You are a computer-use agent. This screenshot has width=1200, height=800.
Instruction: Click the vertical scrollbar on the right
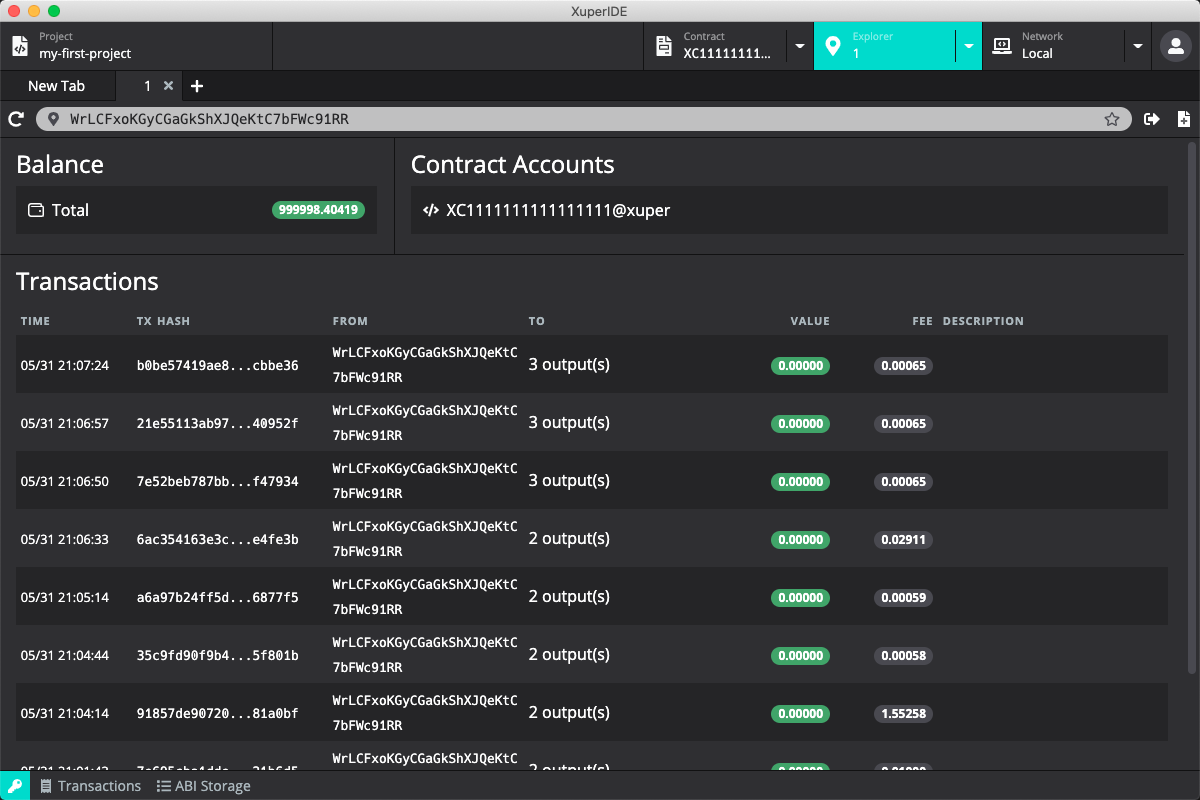coord(1191,407)
